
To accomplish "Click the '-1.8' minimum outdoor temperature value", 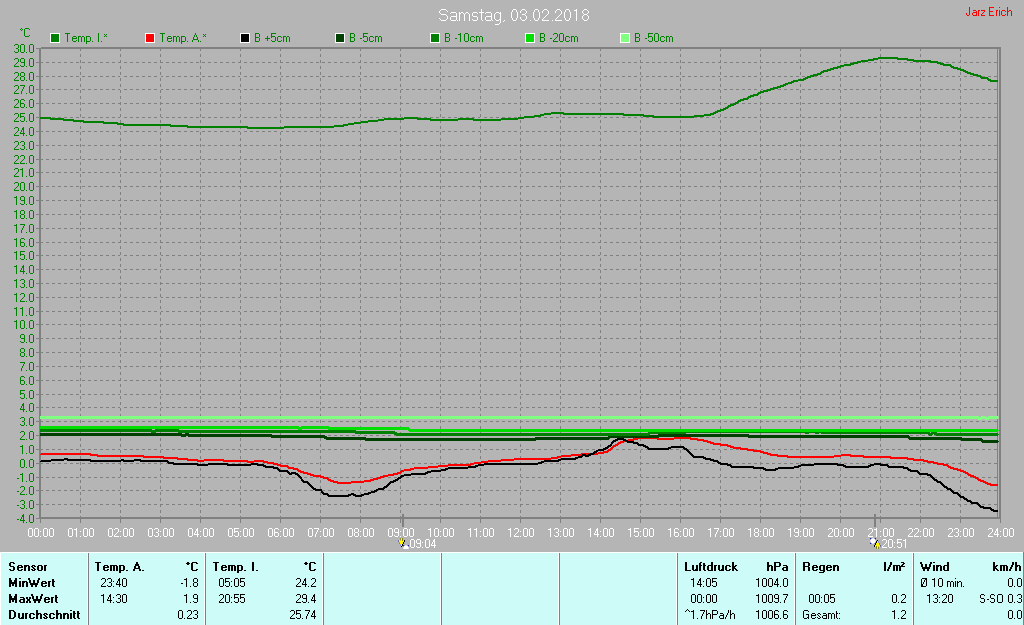I will 189,583.
